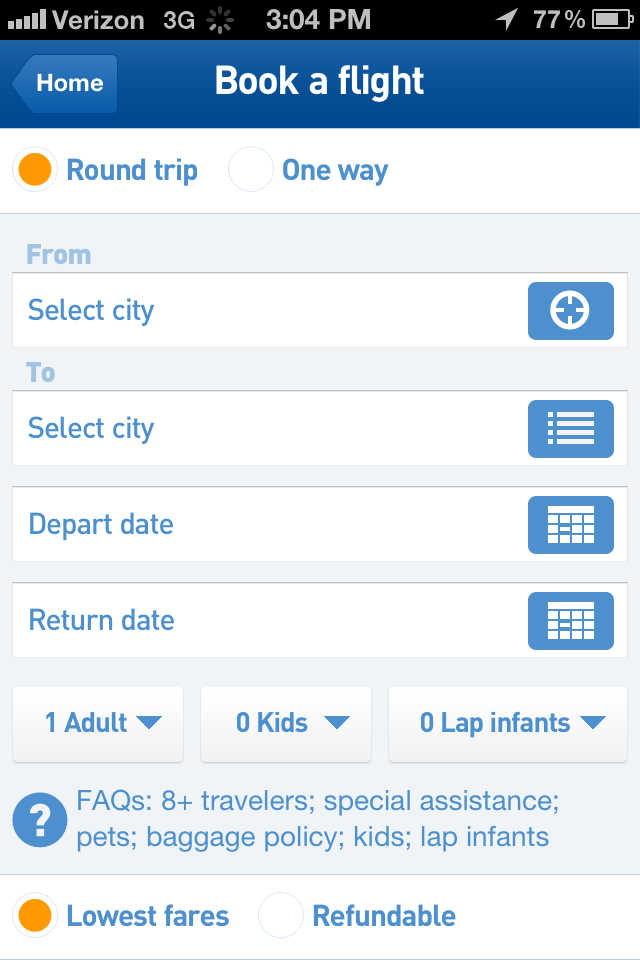Select the Round trip option
The width and height of the screenshot is (640, 960).
tap(35, 171)
